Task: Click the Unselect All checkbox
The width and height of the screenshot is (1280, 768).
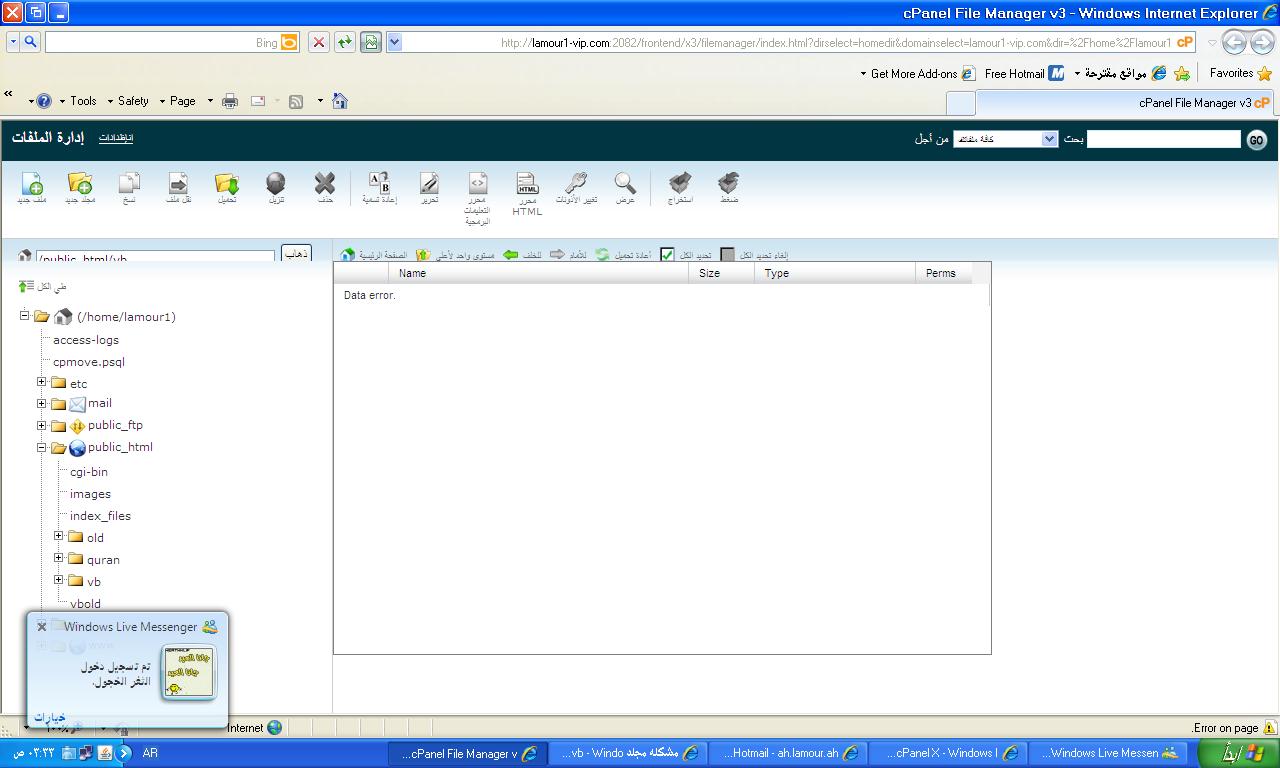Action: tap(727, 255)
